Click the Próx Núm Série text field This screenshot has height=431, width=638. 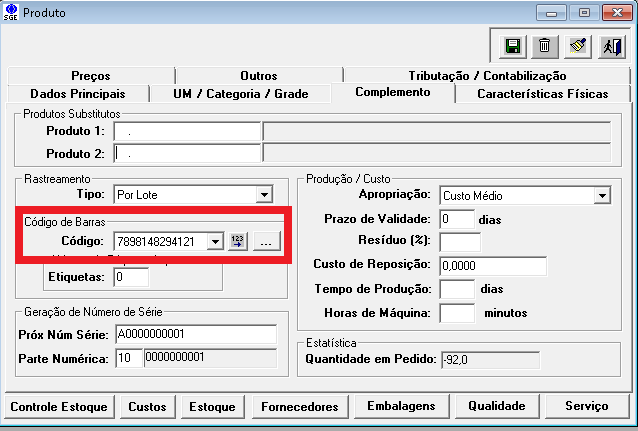194,333
